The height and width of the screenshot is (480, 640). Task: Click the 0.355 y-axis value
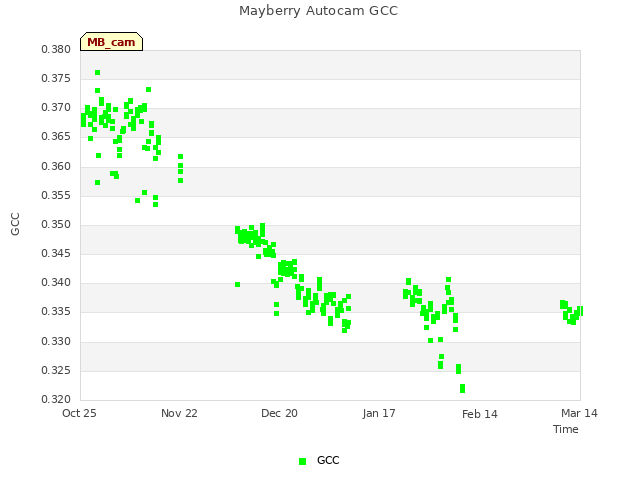[56, 195]
